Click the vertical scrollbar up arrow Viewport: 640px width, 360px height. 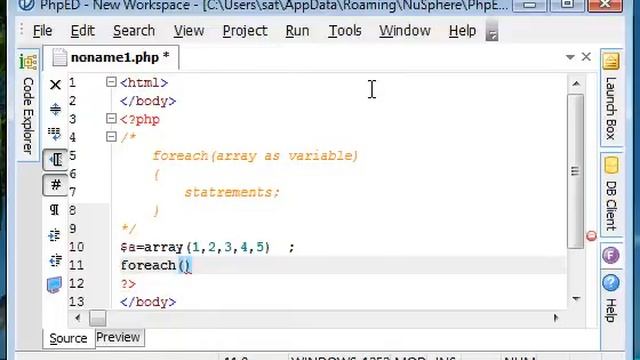[x=576, y=84]
